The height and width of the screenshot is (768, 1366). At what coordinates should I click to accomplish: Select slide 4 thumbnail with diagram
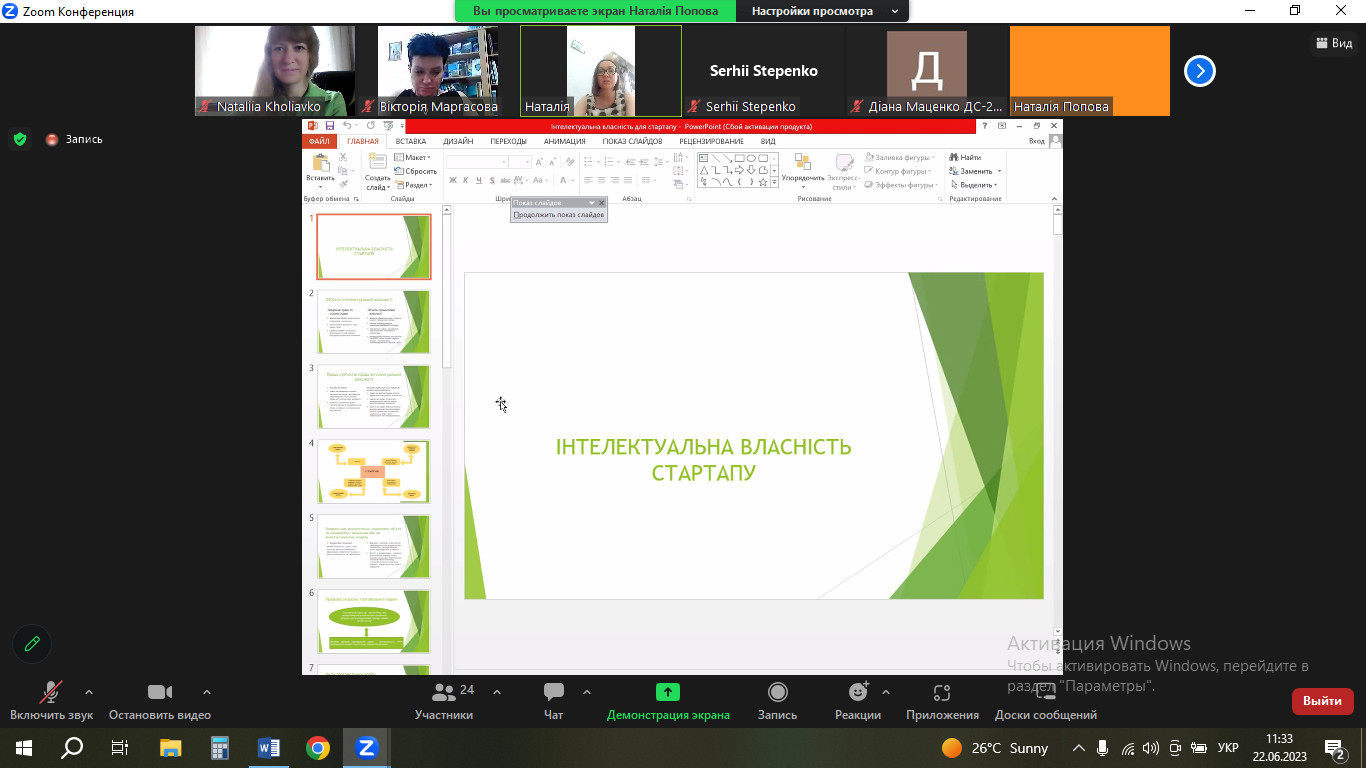click(x=373, y=471)
